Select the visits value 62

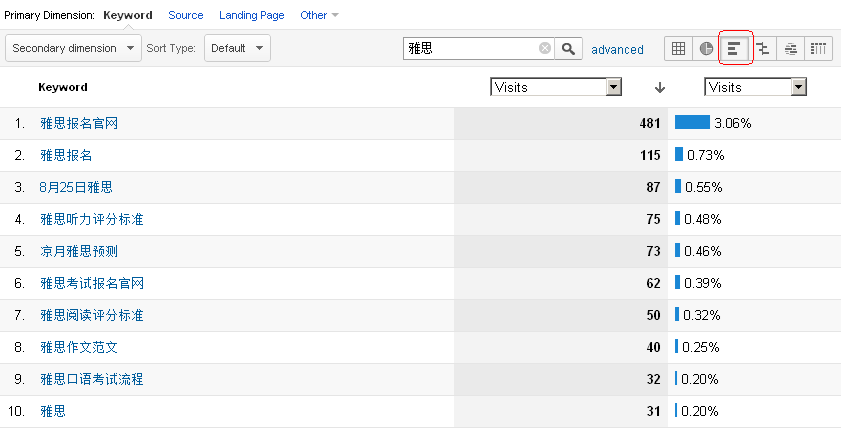point(653,283)
